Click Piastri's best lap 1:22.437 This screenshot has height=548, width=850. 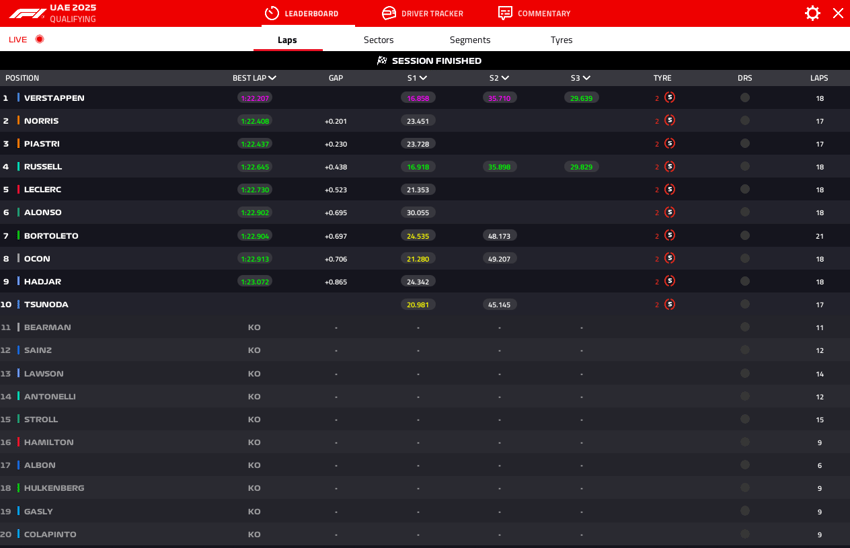[255, 144]
